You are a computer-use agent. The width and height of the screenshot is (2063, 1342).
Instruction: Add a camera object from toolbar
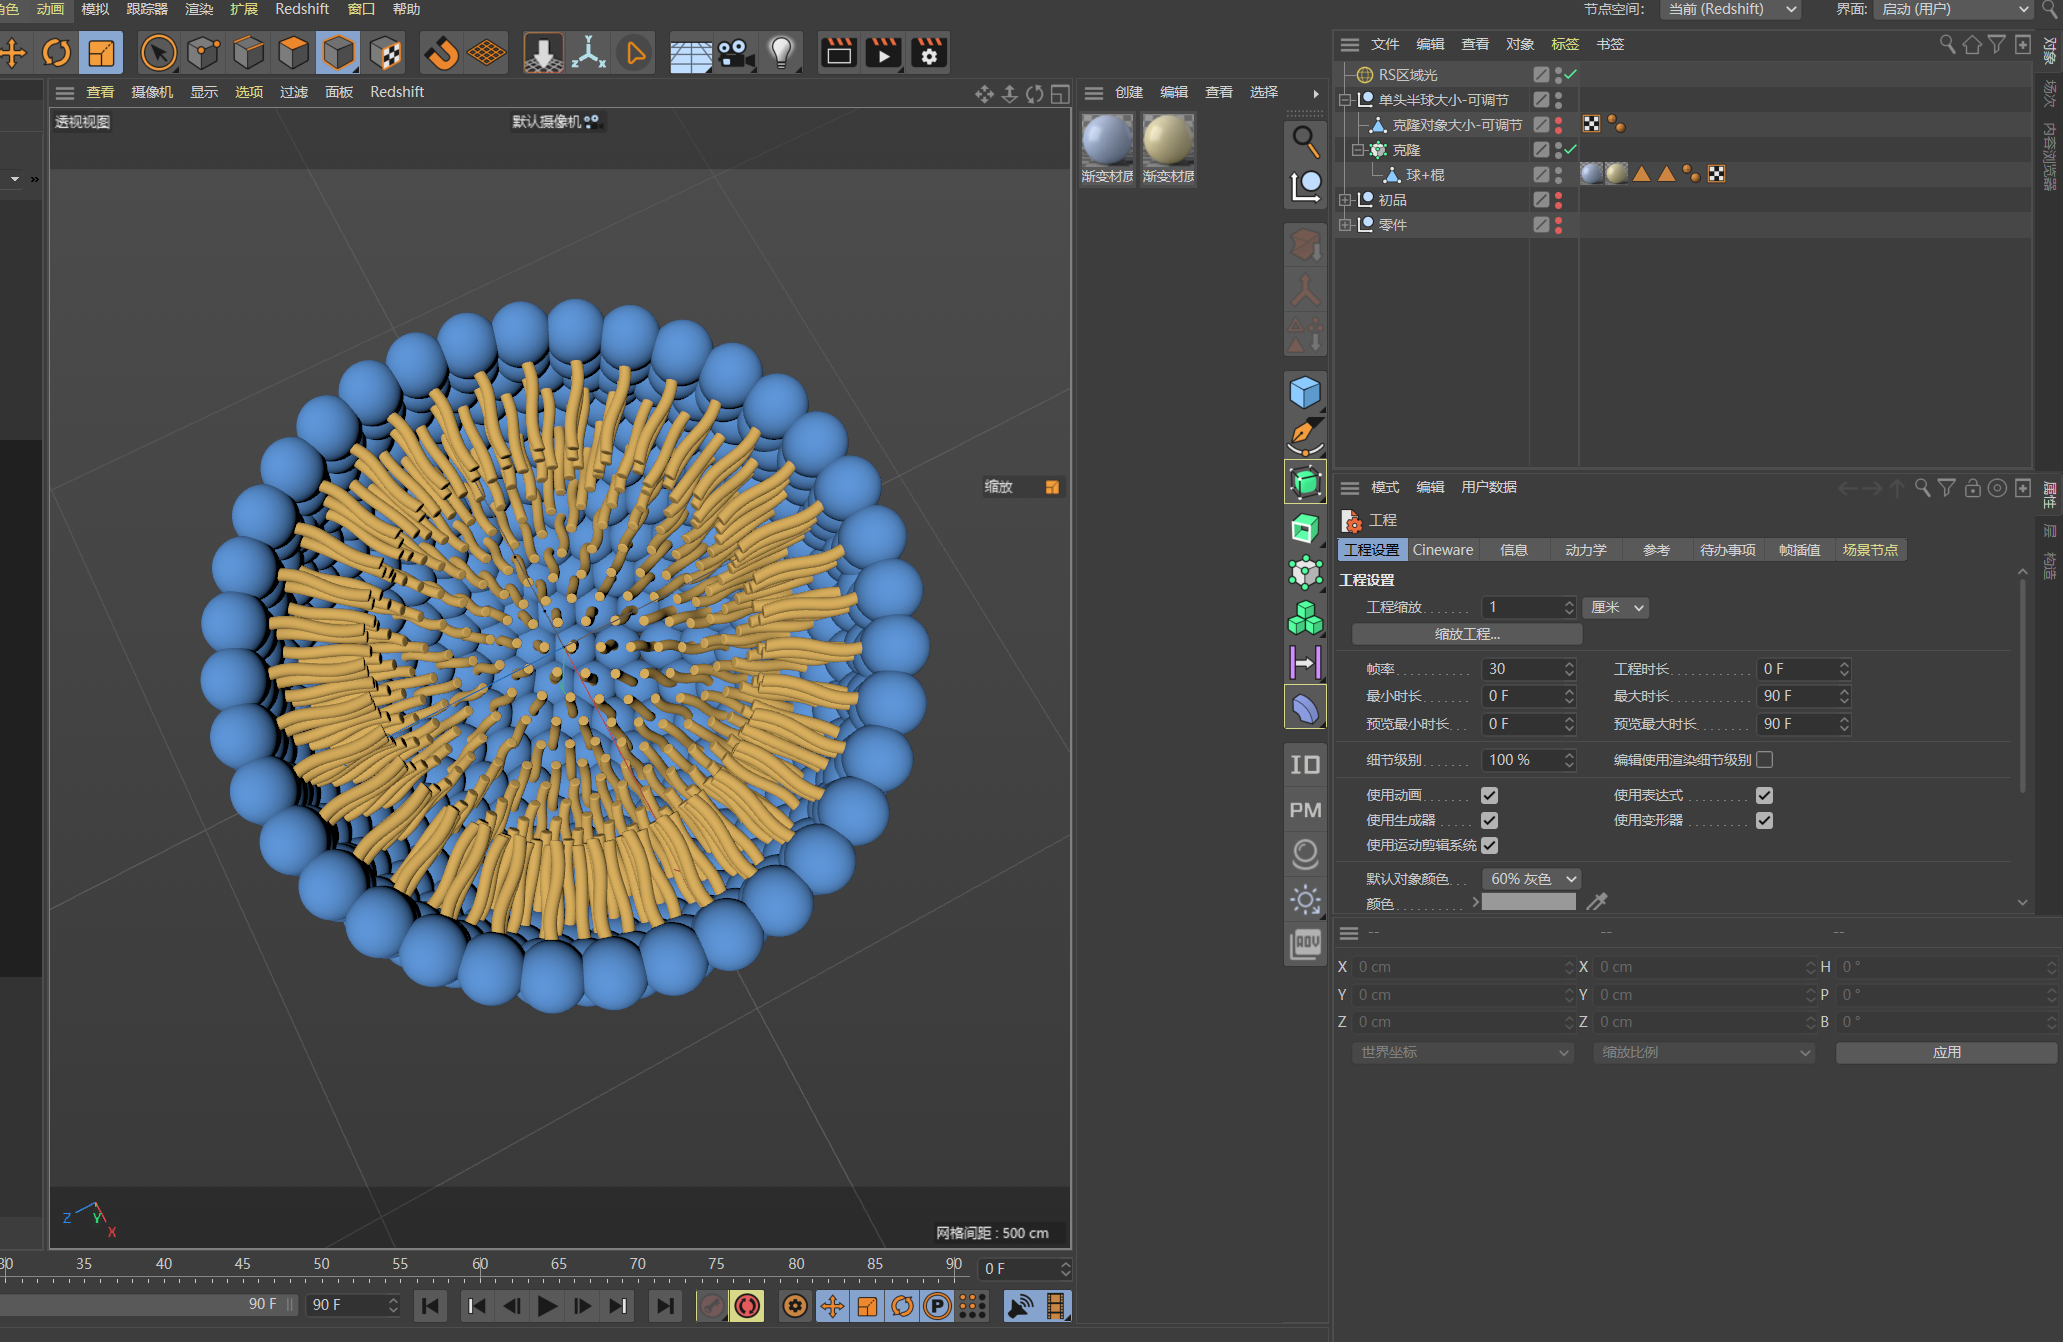click(x=736, y=53)
